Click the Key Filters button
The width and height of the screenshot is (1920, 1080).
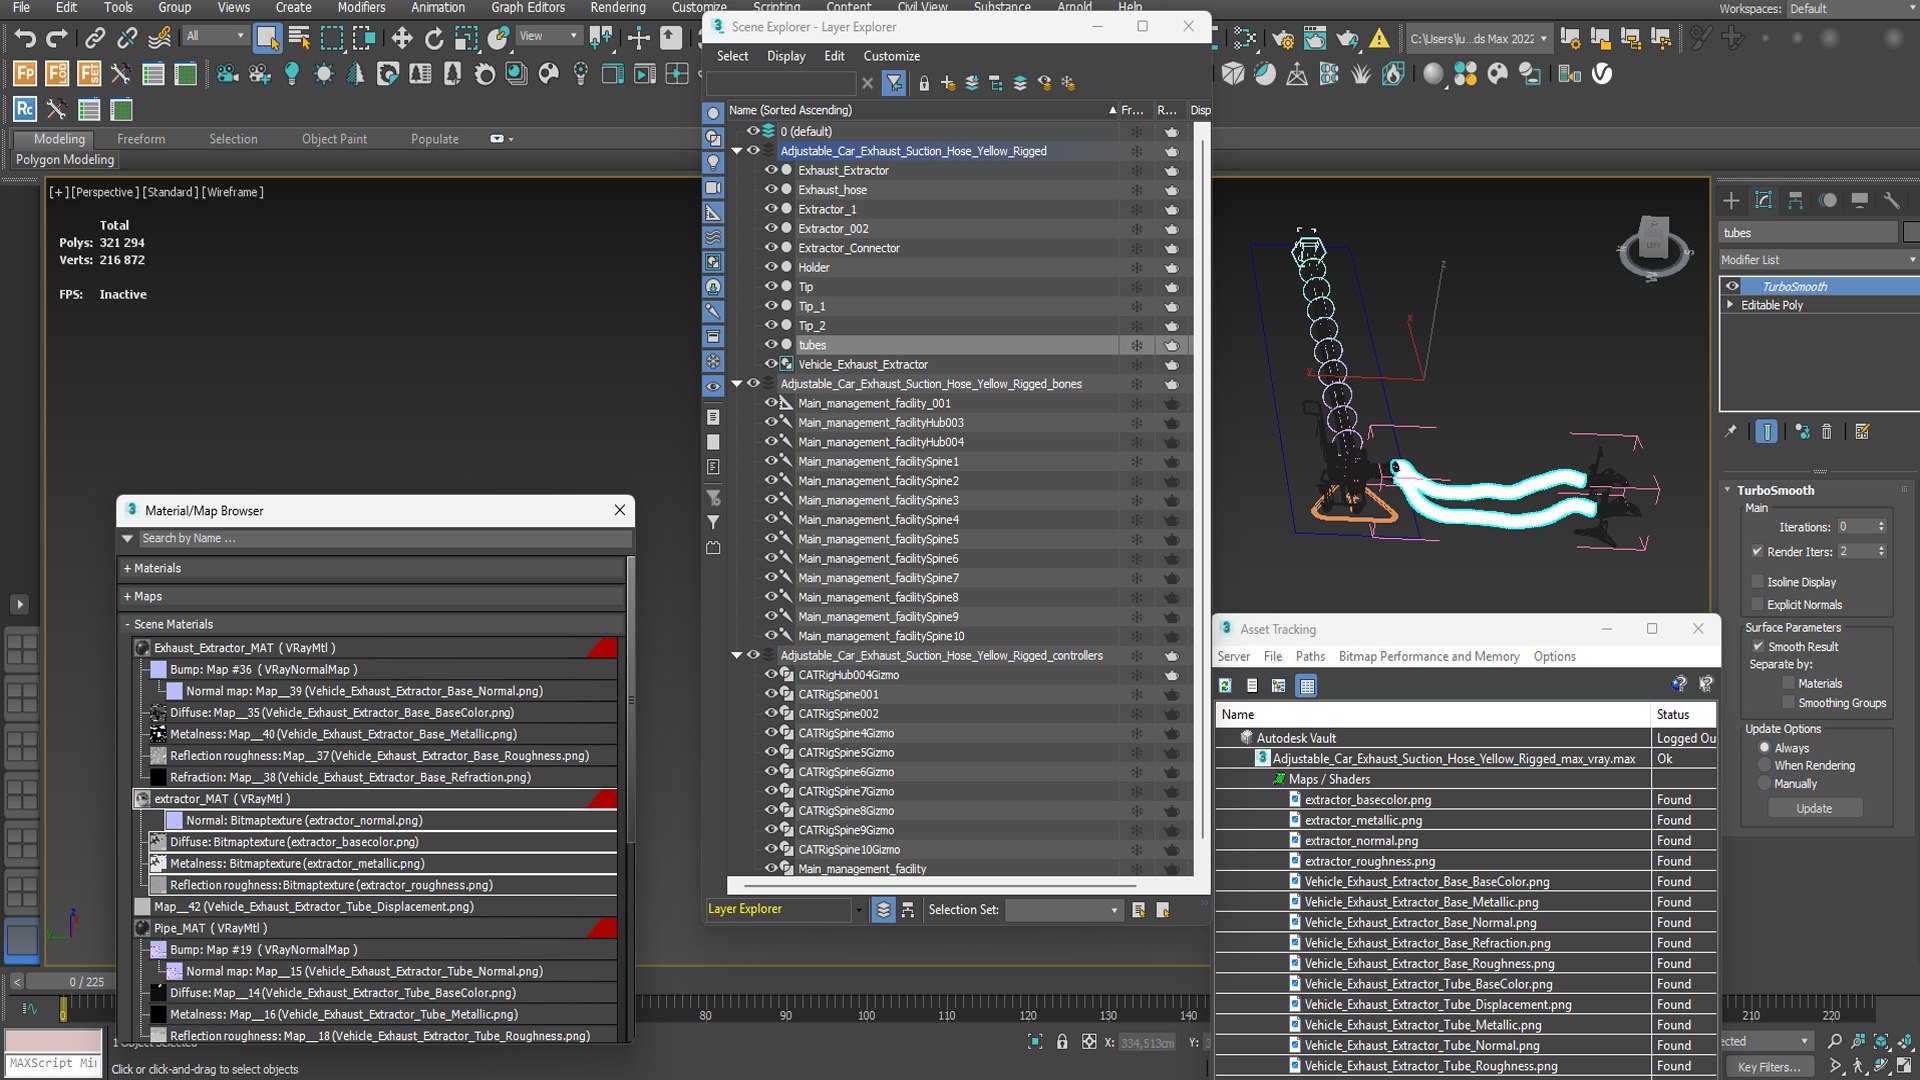click(x=1769, y=1067)
